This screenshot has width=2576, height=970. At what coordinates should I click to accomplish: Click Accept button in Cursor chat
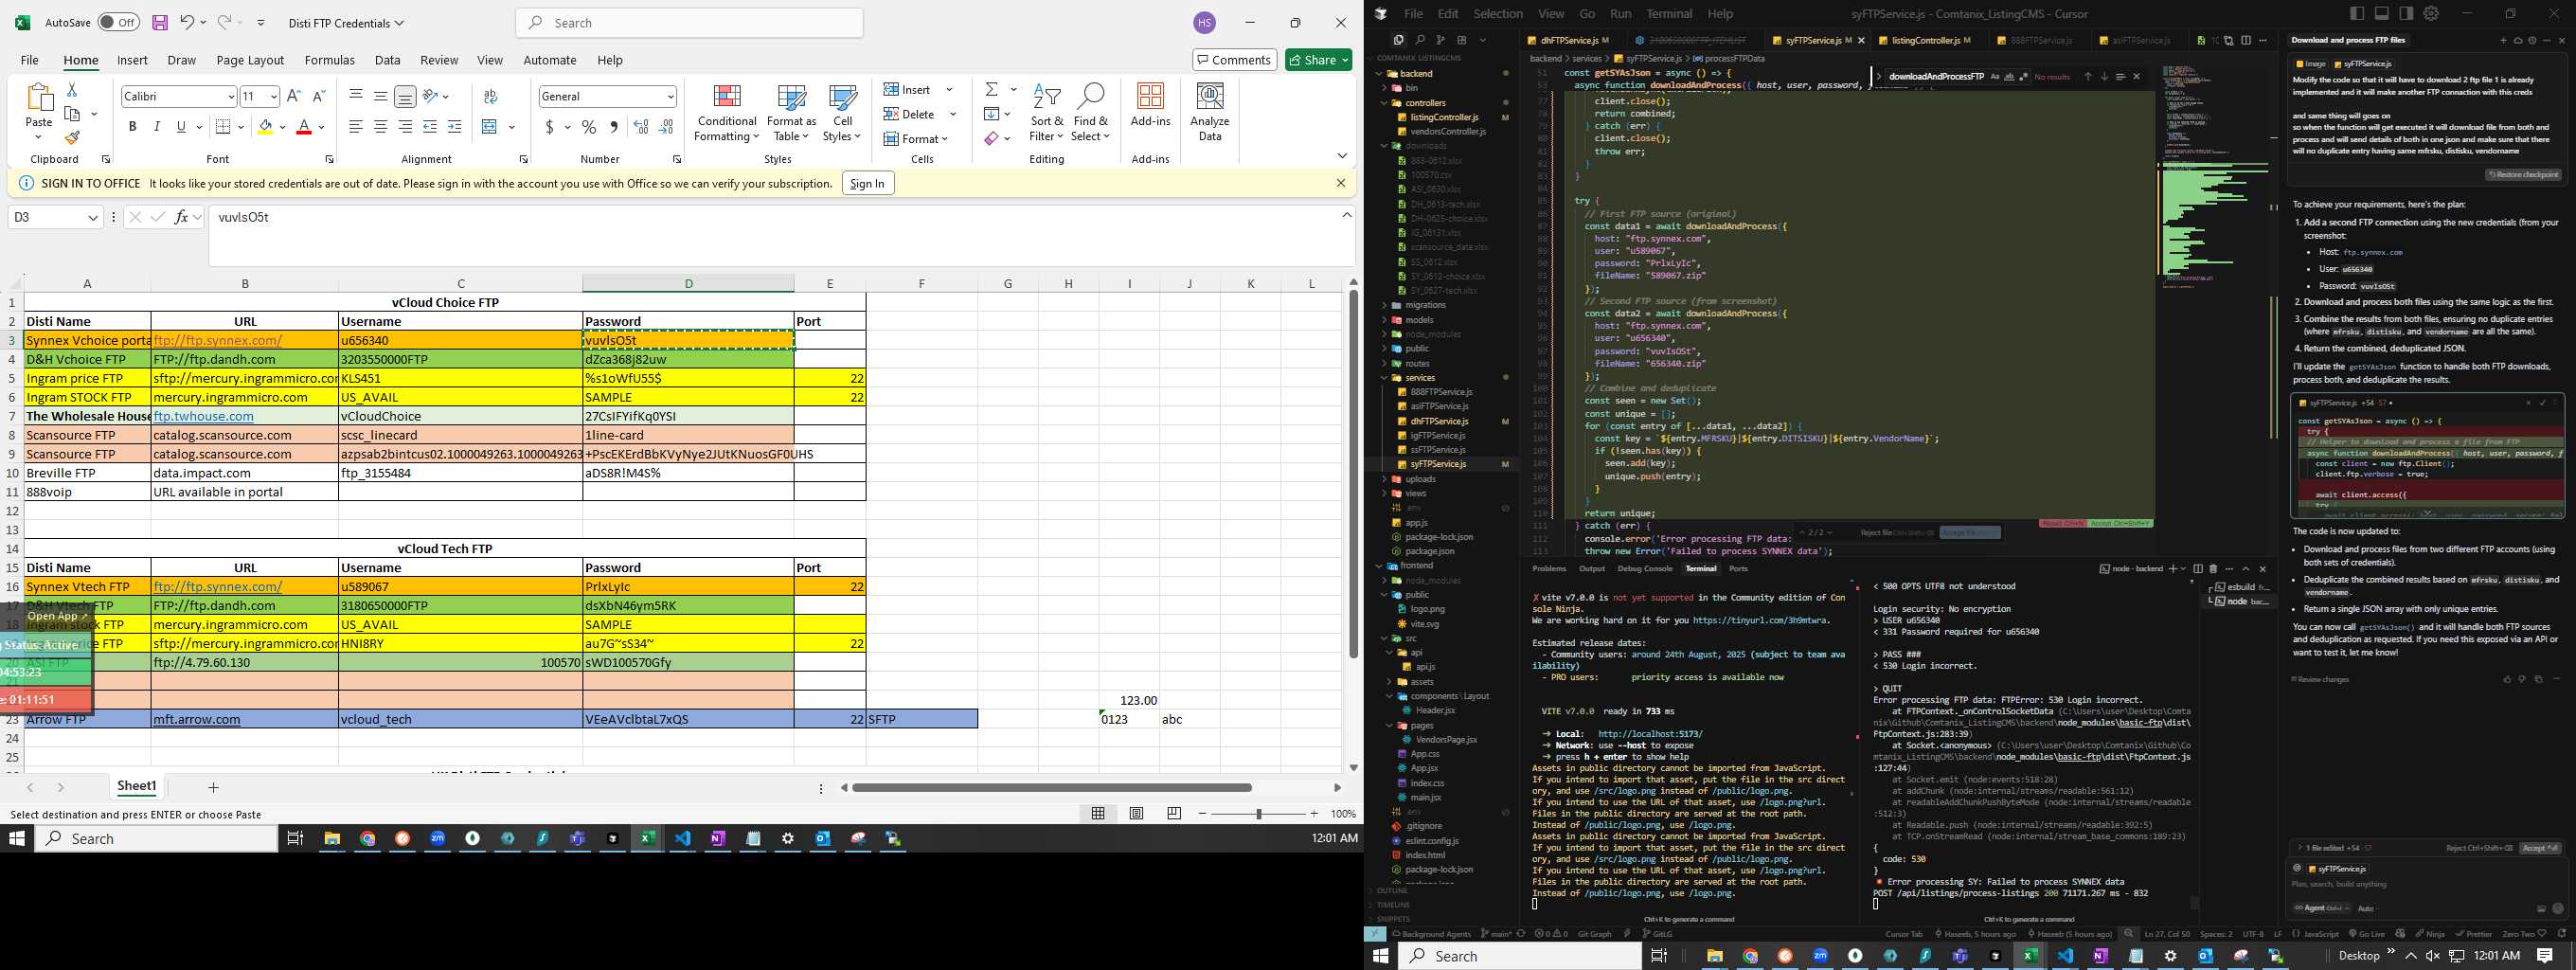point(2540,848)
